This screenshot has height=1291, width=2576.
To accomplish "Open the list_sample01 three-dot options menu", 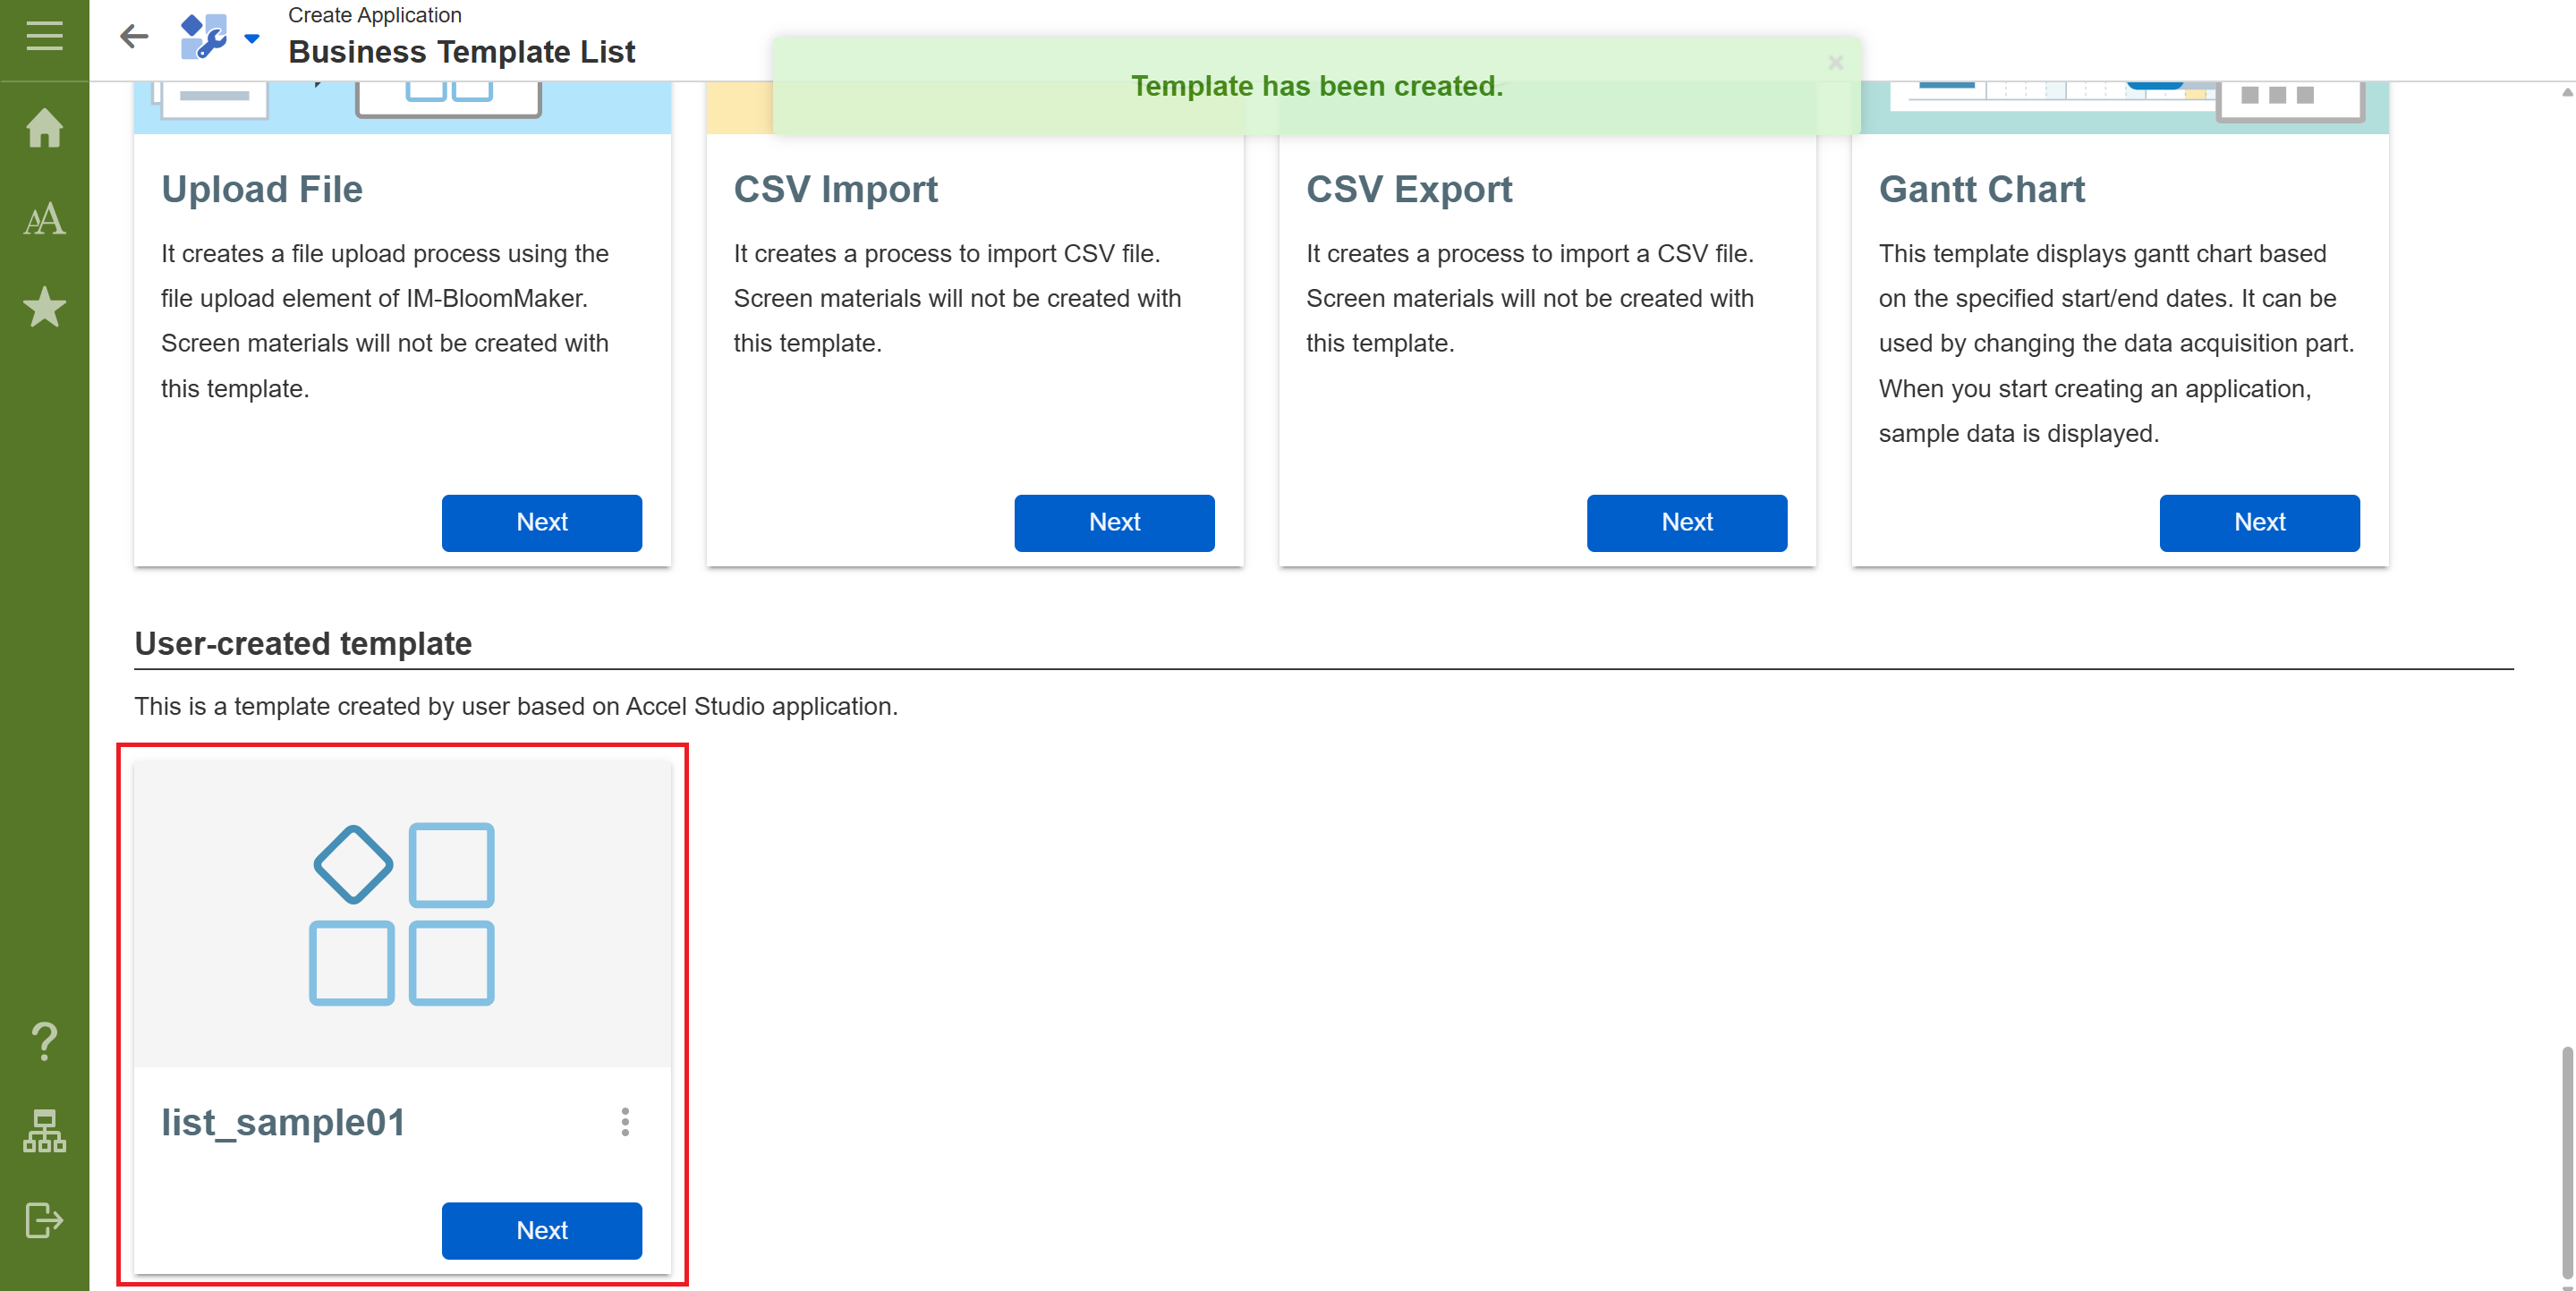I will [625, 1121].
